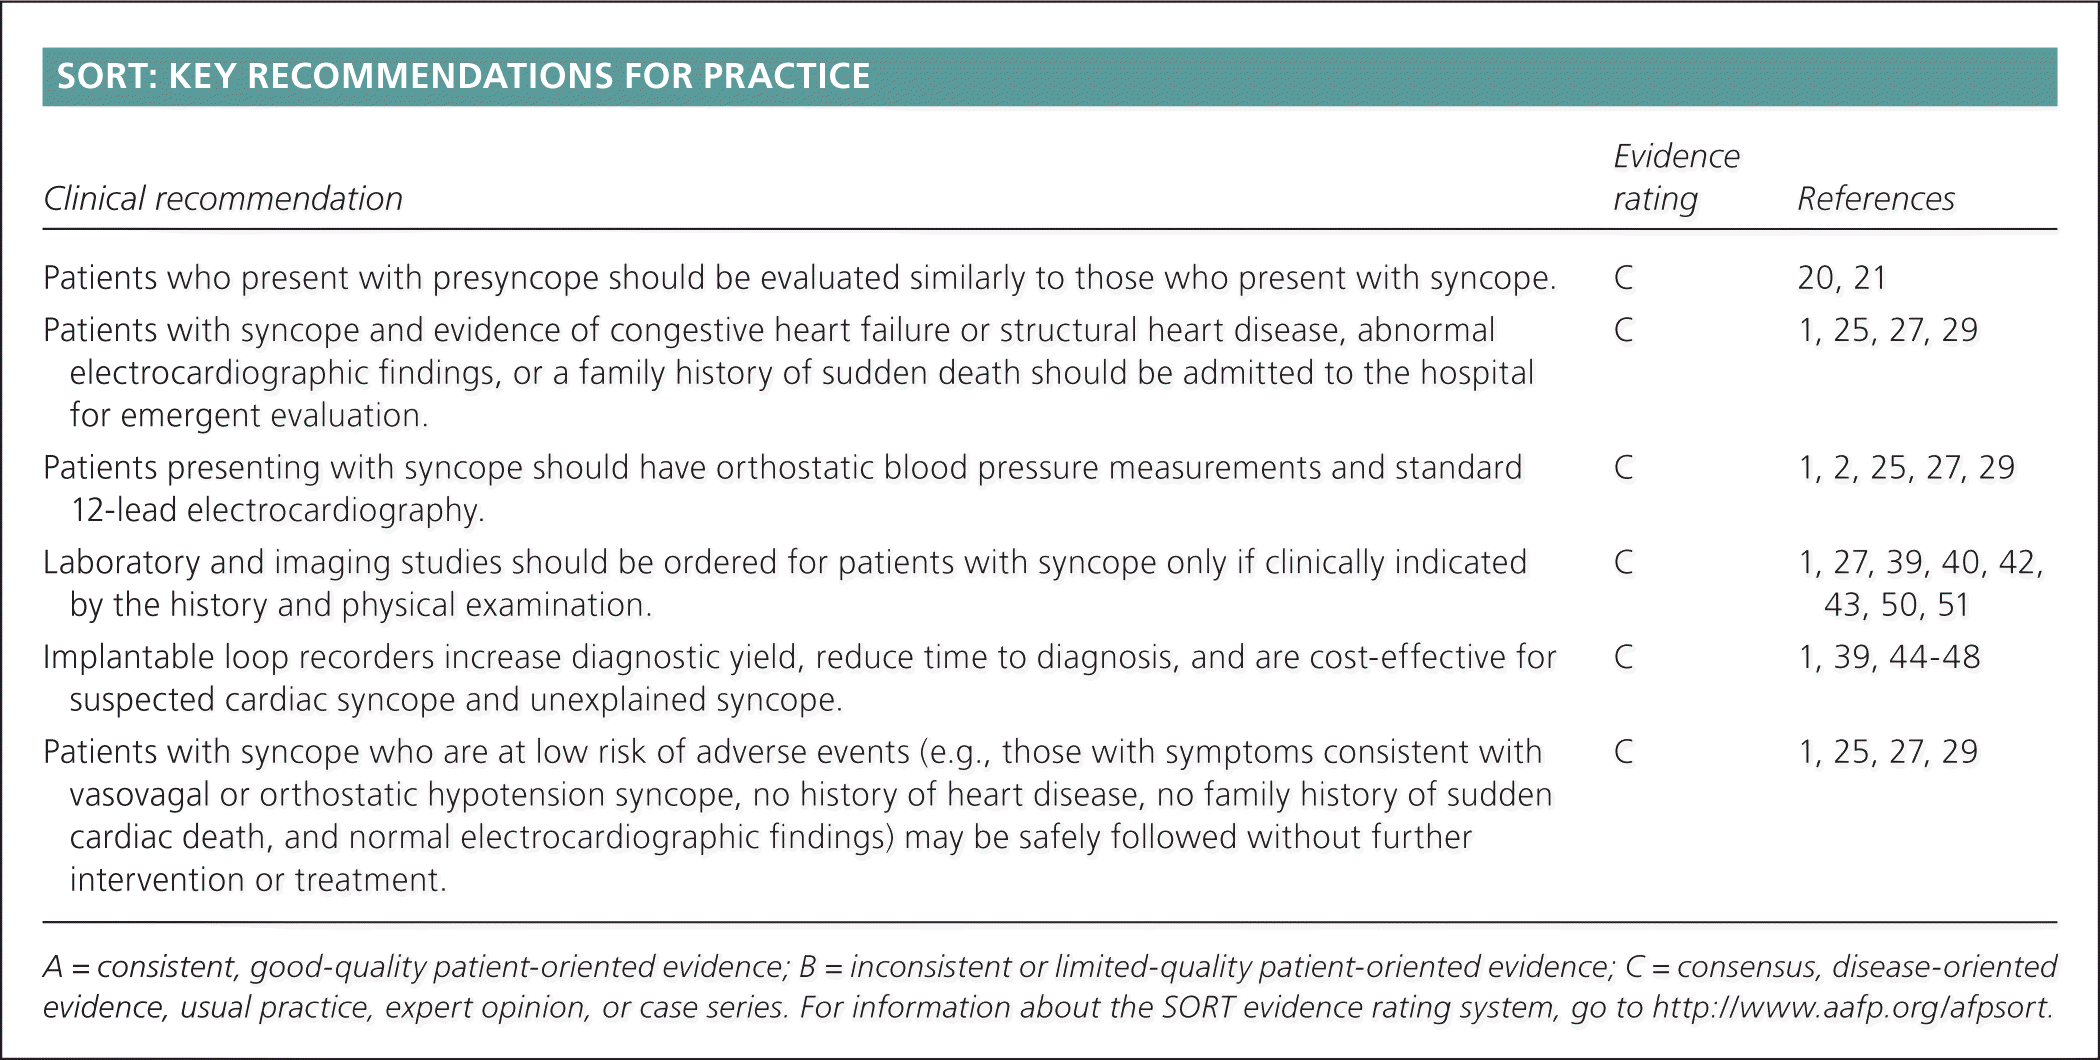Click the C rating for implantable loop recorders
This screenshot has width=2100, height=1060.
click(x=1623, y=658)
